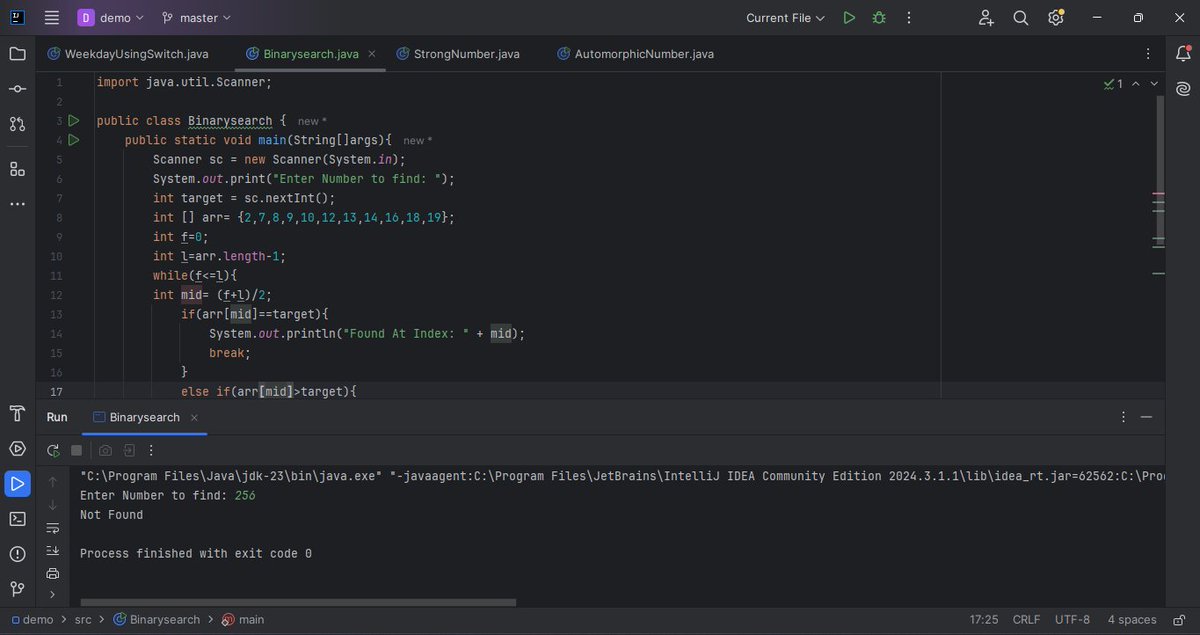Toggle soft-wrap in Run console
The width and height of the screenshot is (1200, 635).
(53, 528)
